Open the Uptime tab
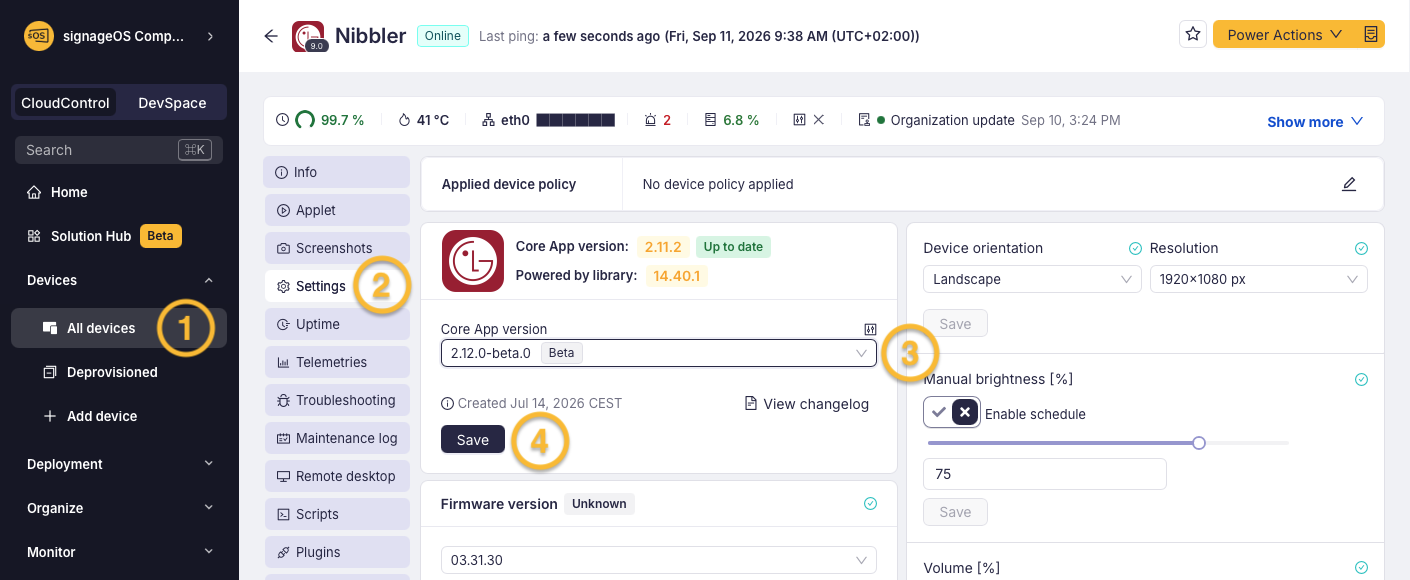The width and height of the screenshot is (1410, 580). 337,324
